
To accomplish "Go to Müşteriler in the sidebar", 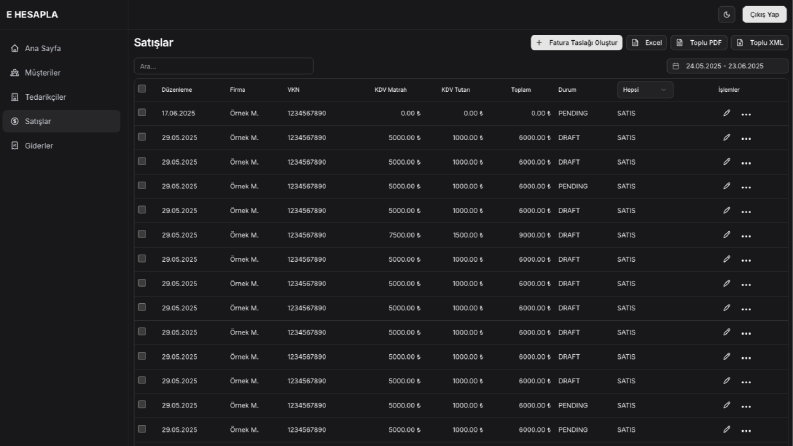I will [61, 73].
